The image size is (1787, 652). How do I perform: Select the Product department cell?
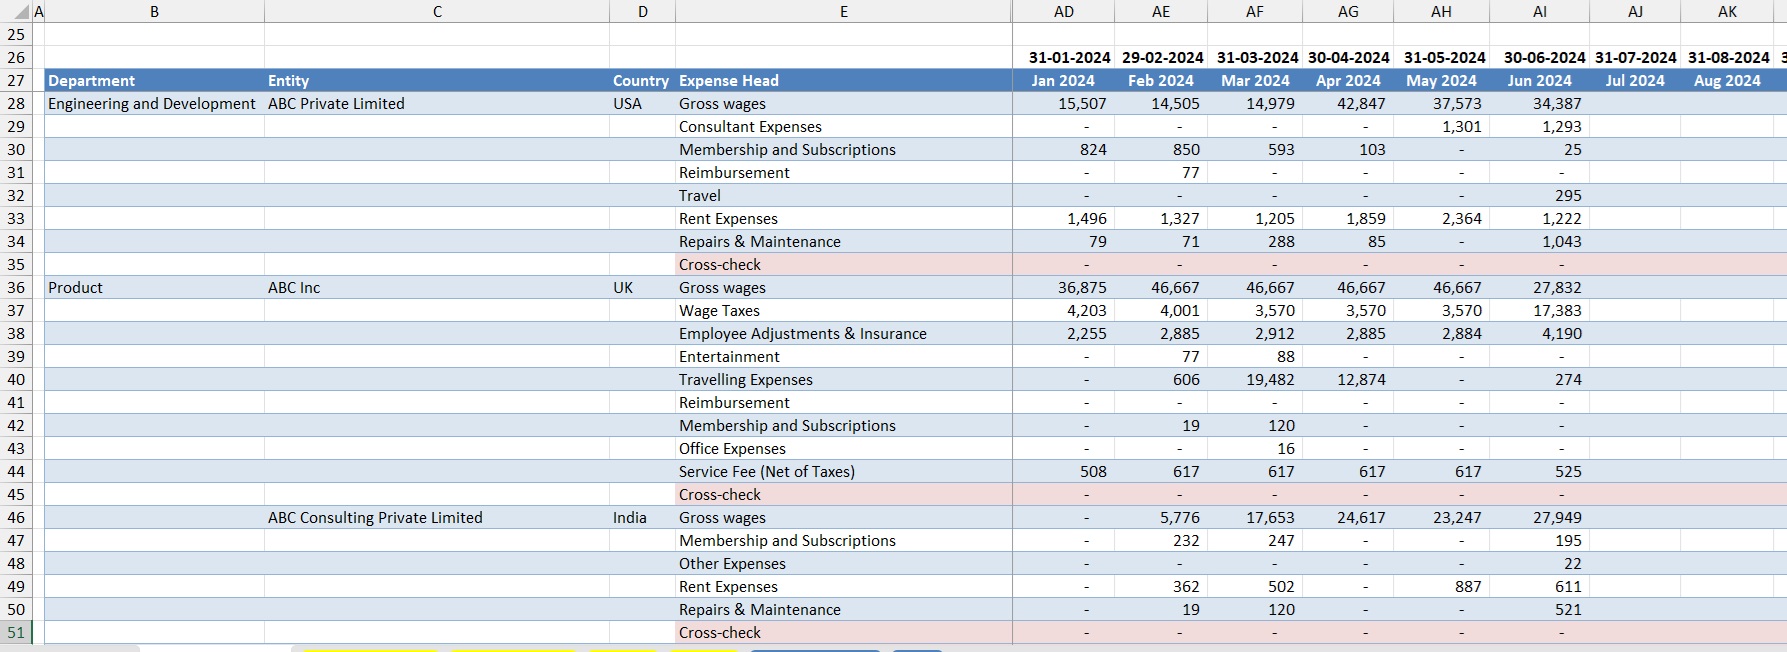click(x=76, y=288)
